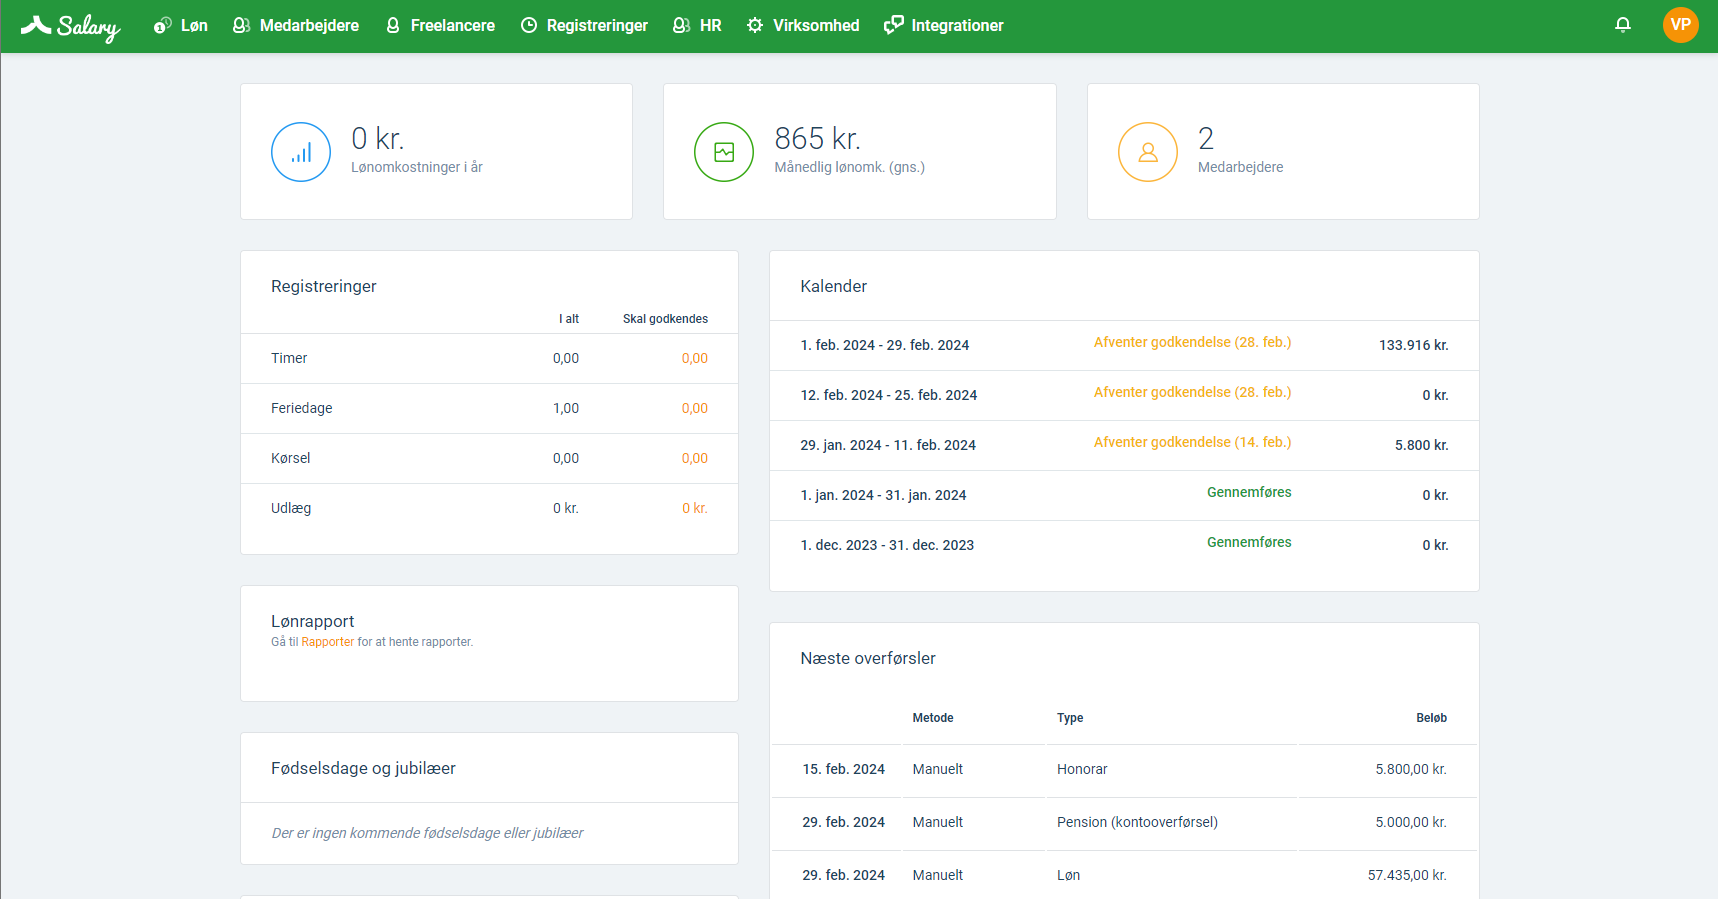Click the 'Skal godkendes' column header
Screen dimensions: 1718x899
(x=665, y=319)
